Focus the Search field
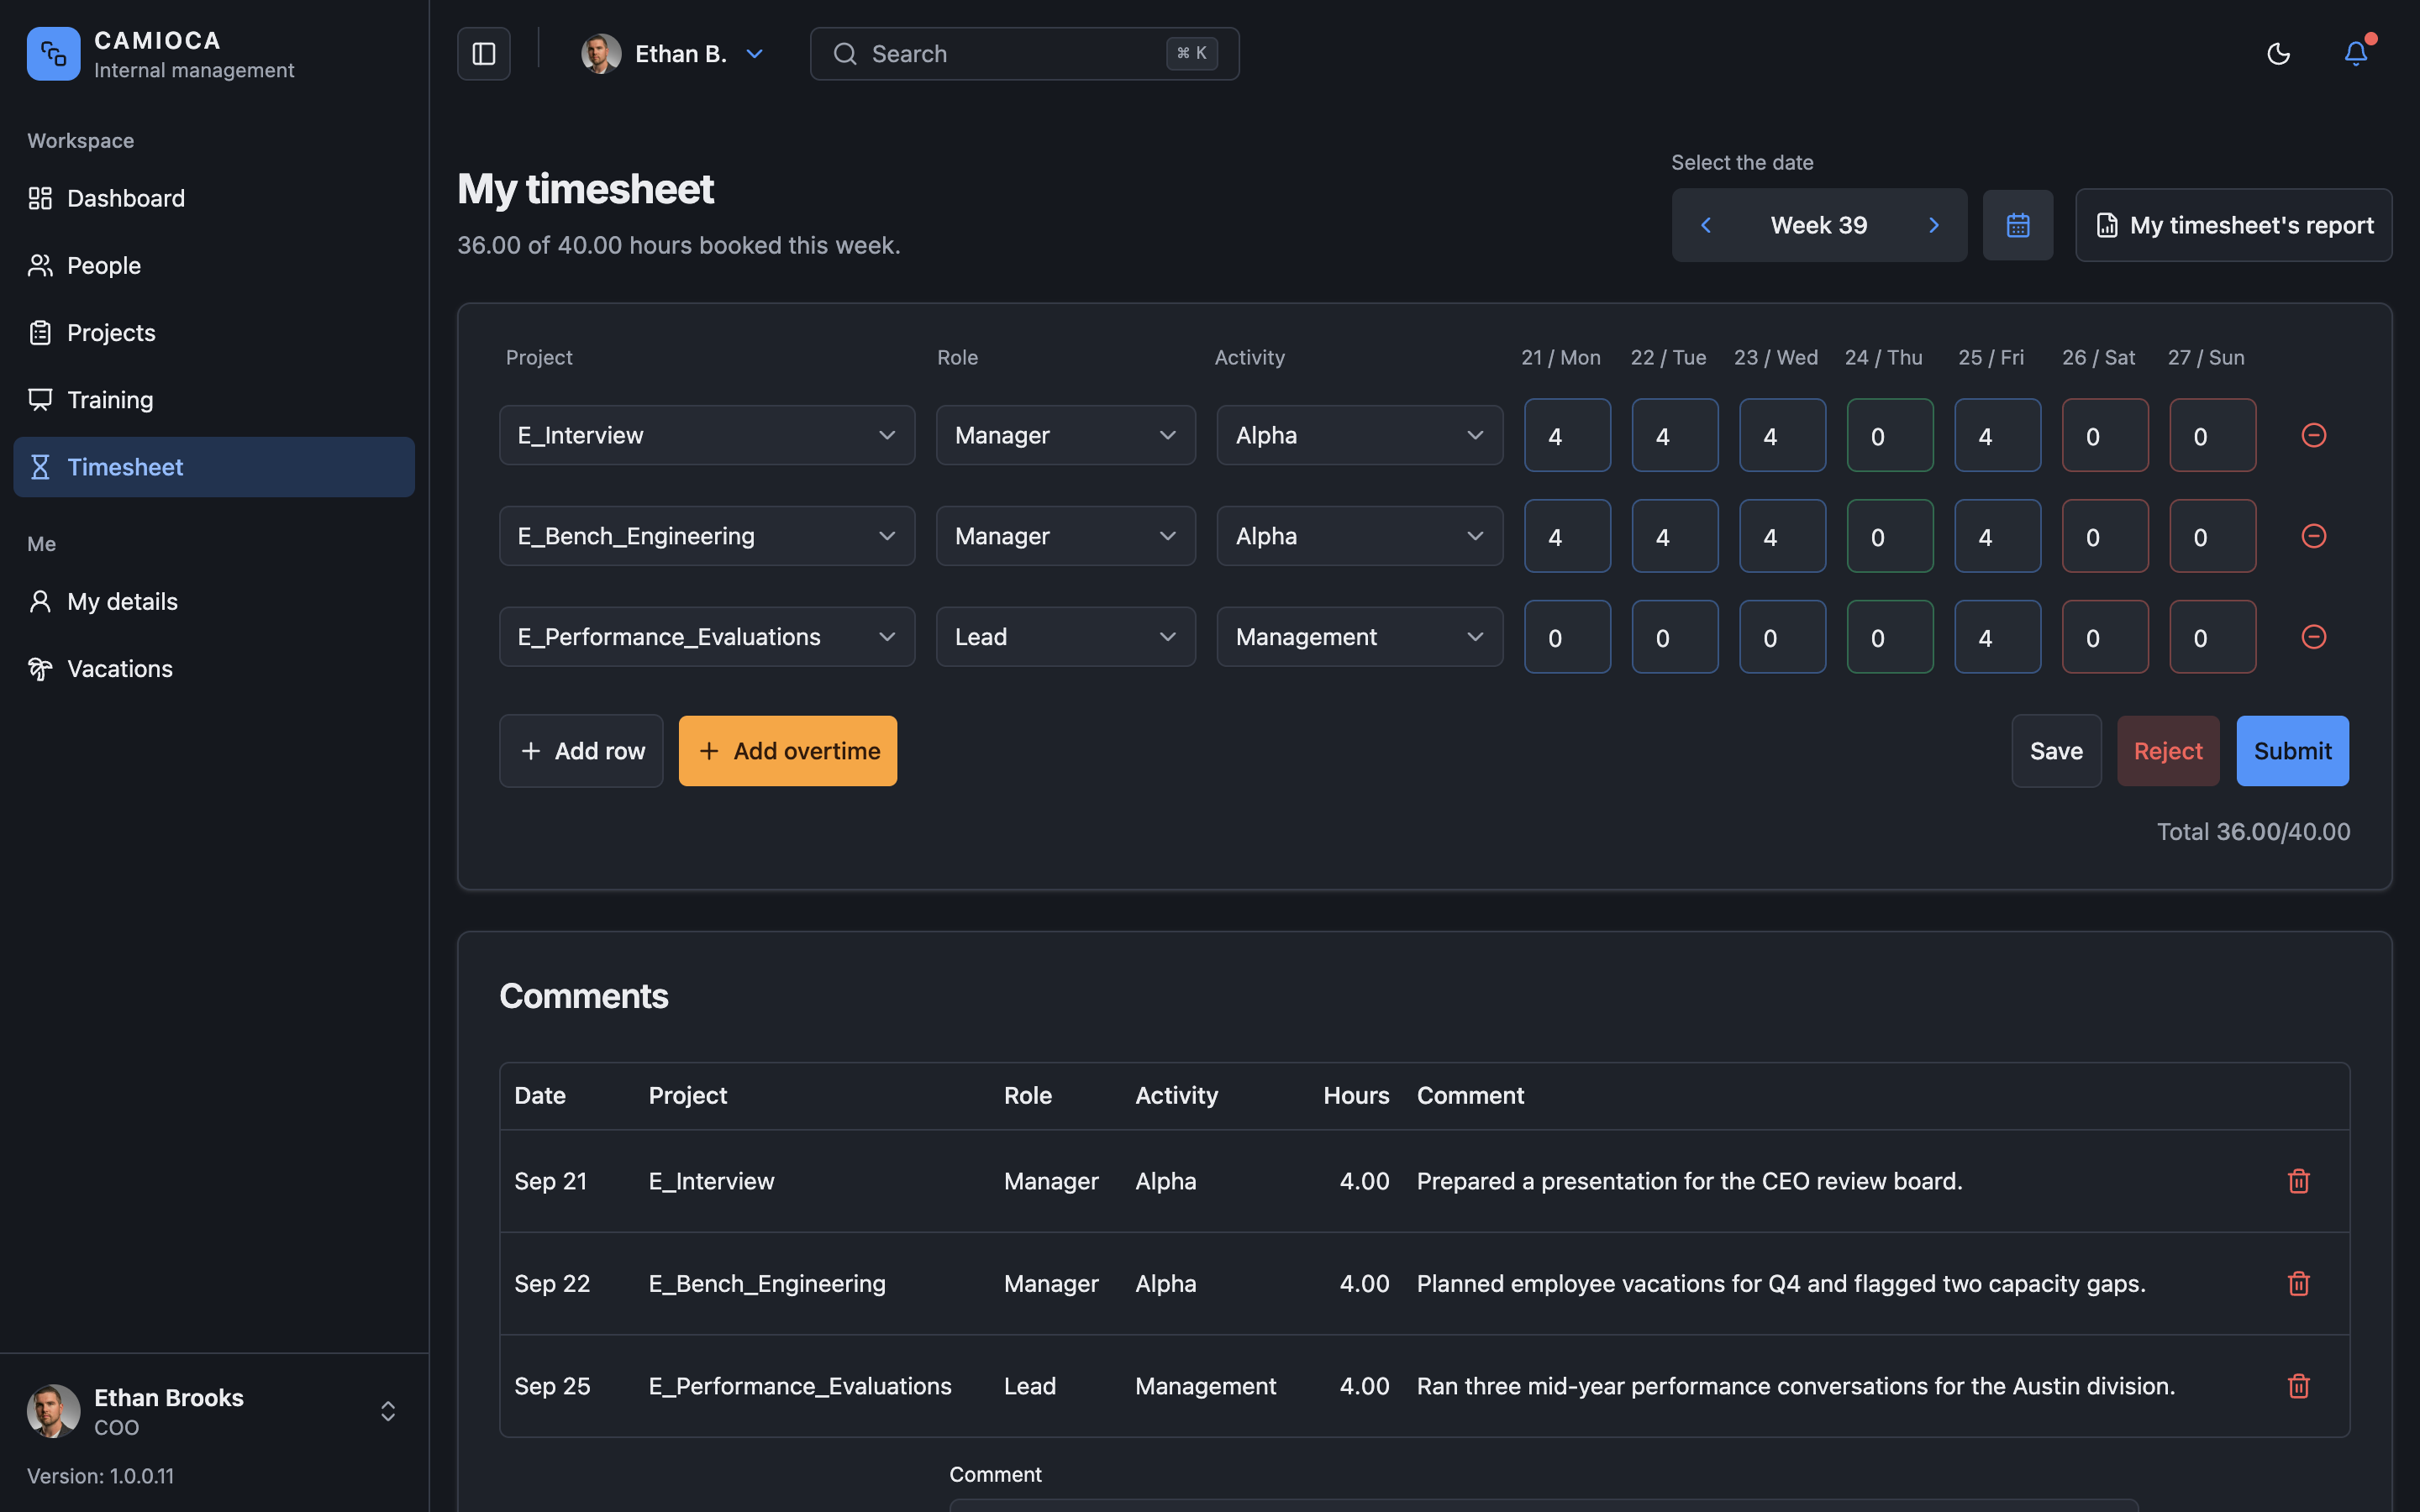2420x1512 pixels. click(1024, 54)
